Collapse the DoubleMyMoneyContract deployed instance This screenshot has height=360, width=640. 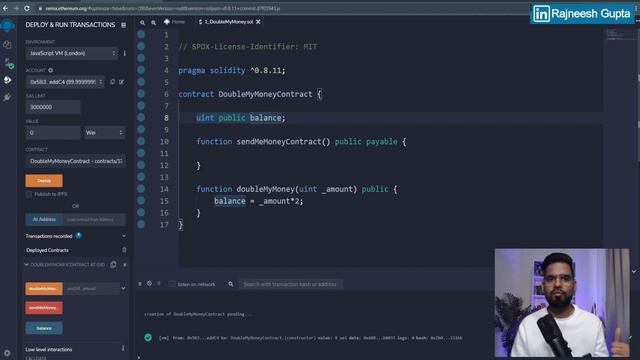point(27,265)
